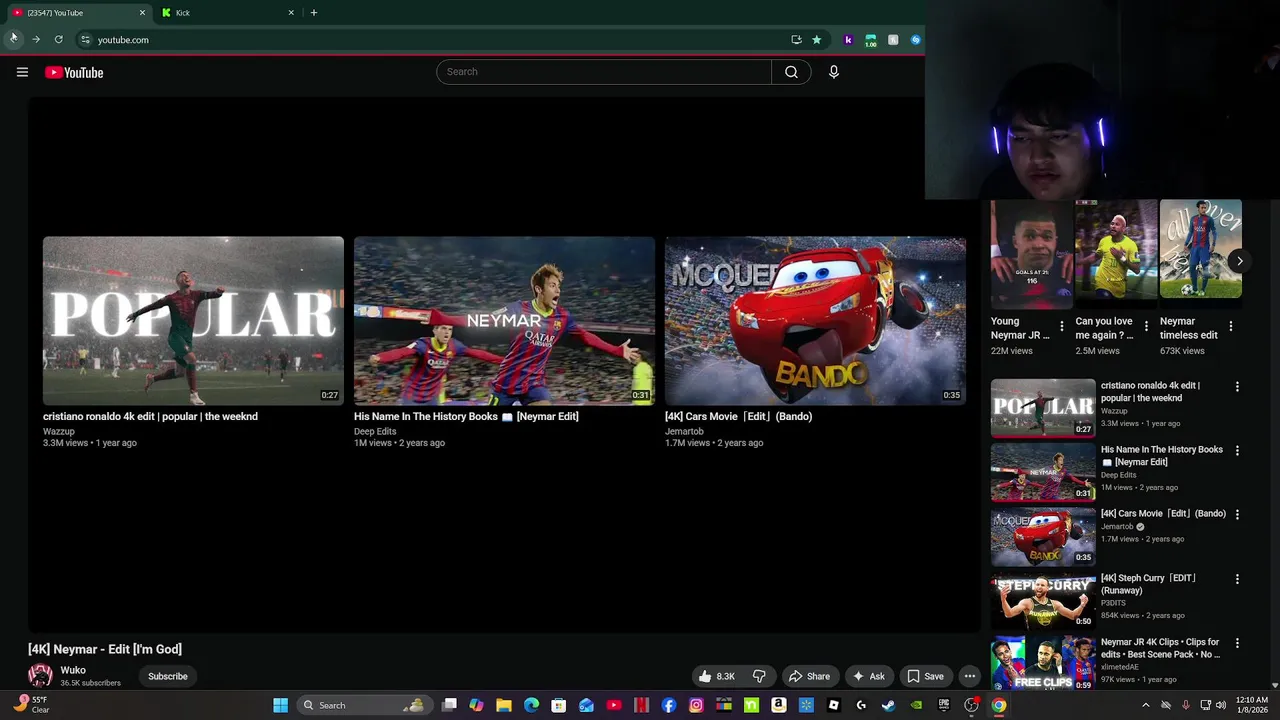Reload the page with refresh icon
This screenshot has height=720, width=1280.
tap(59, 40)
